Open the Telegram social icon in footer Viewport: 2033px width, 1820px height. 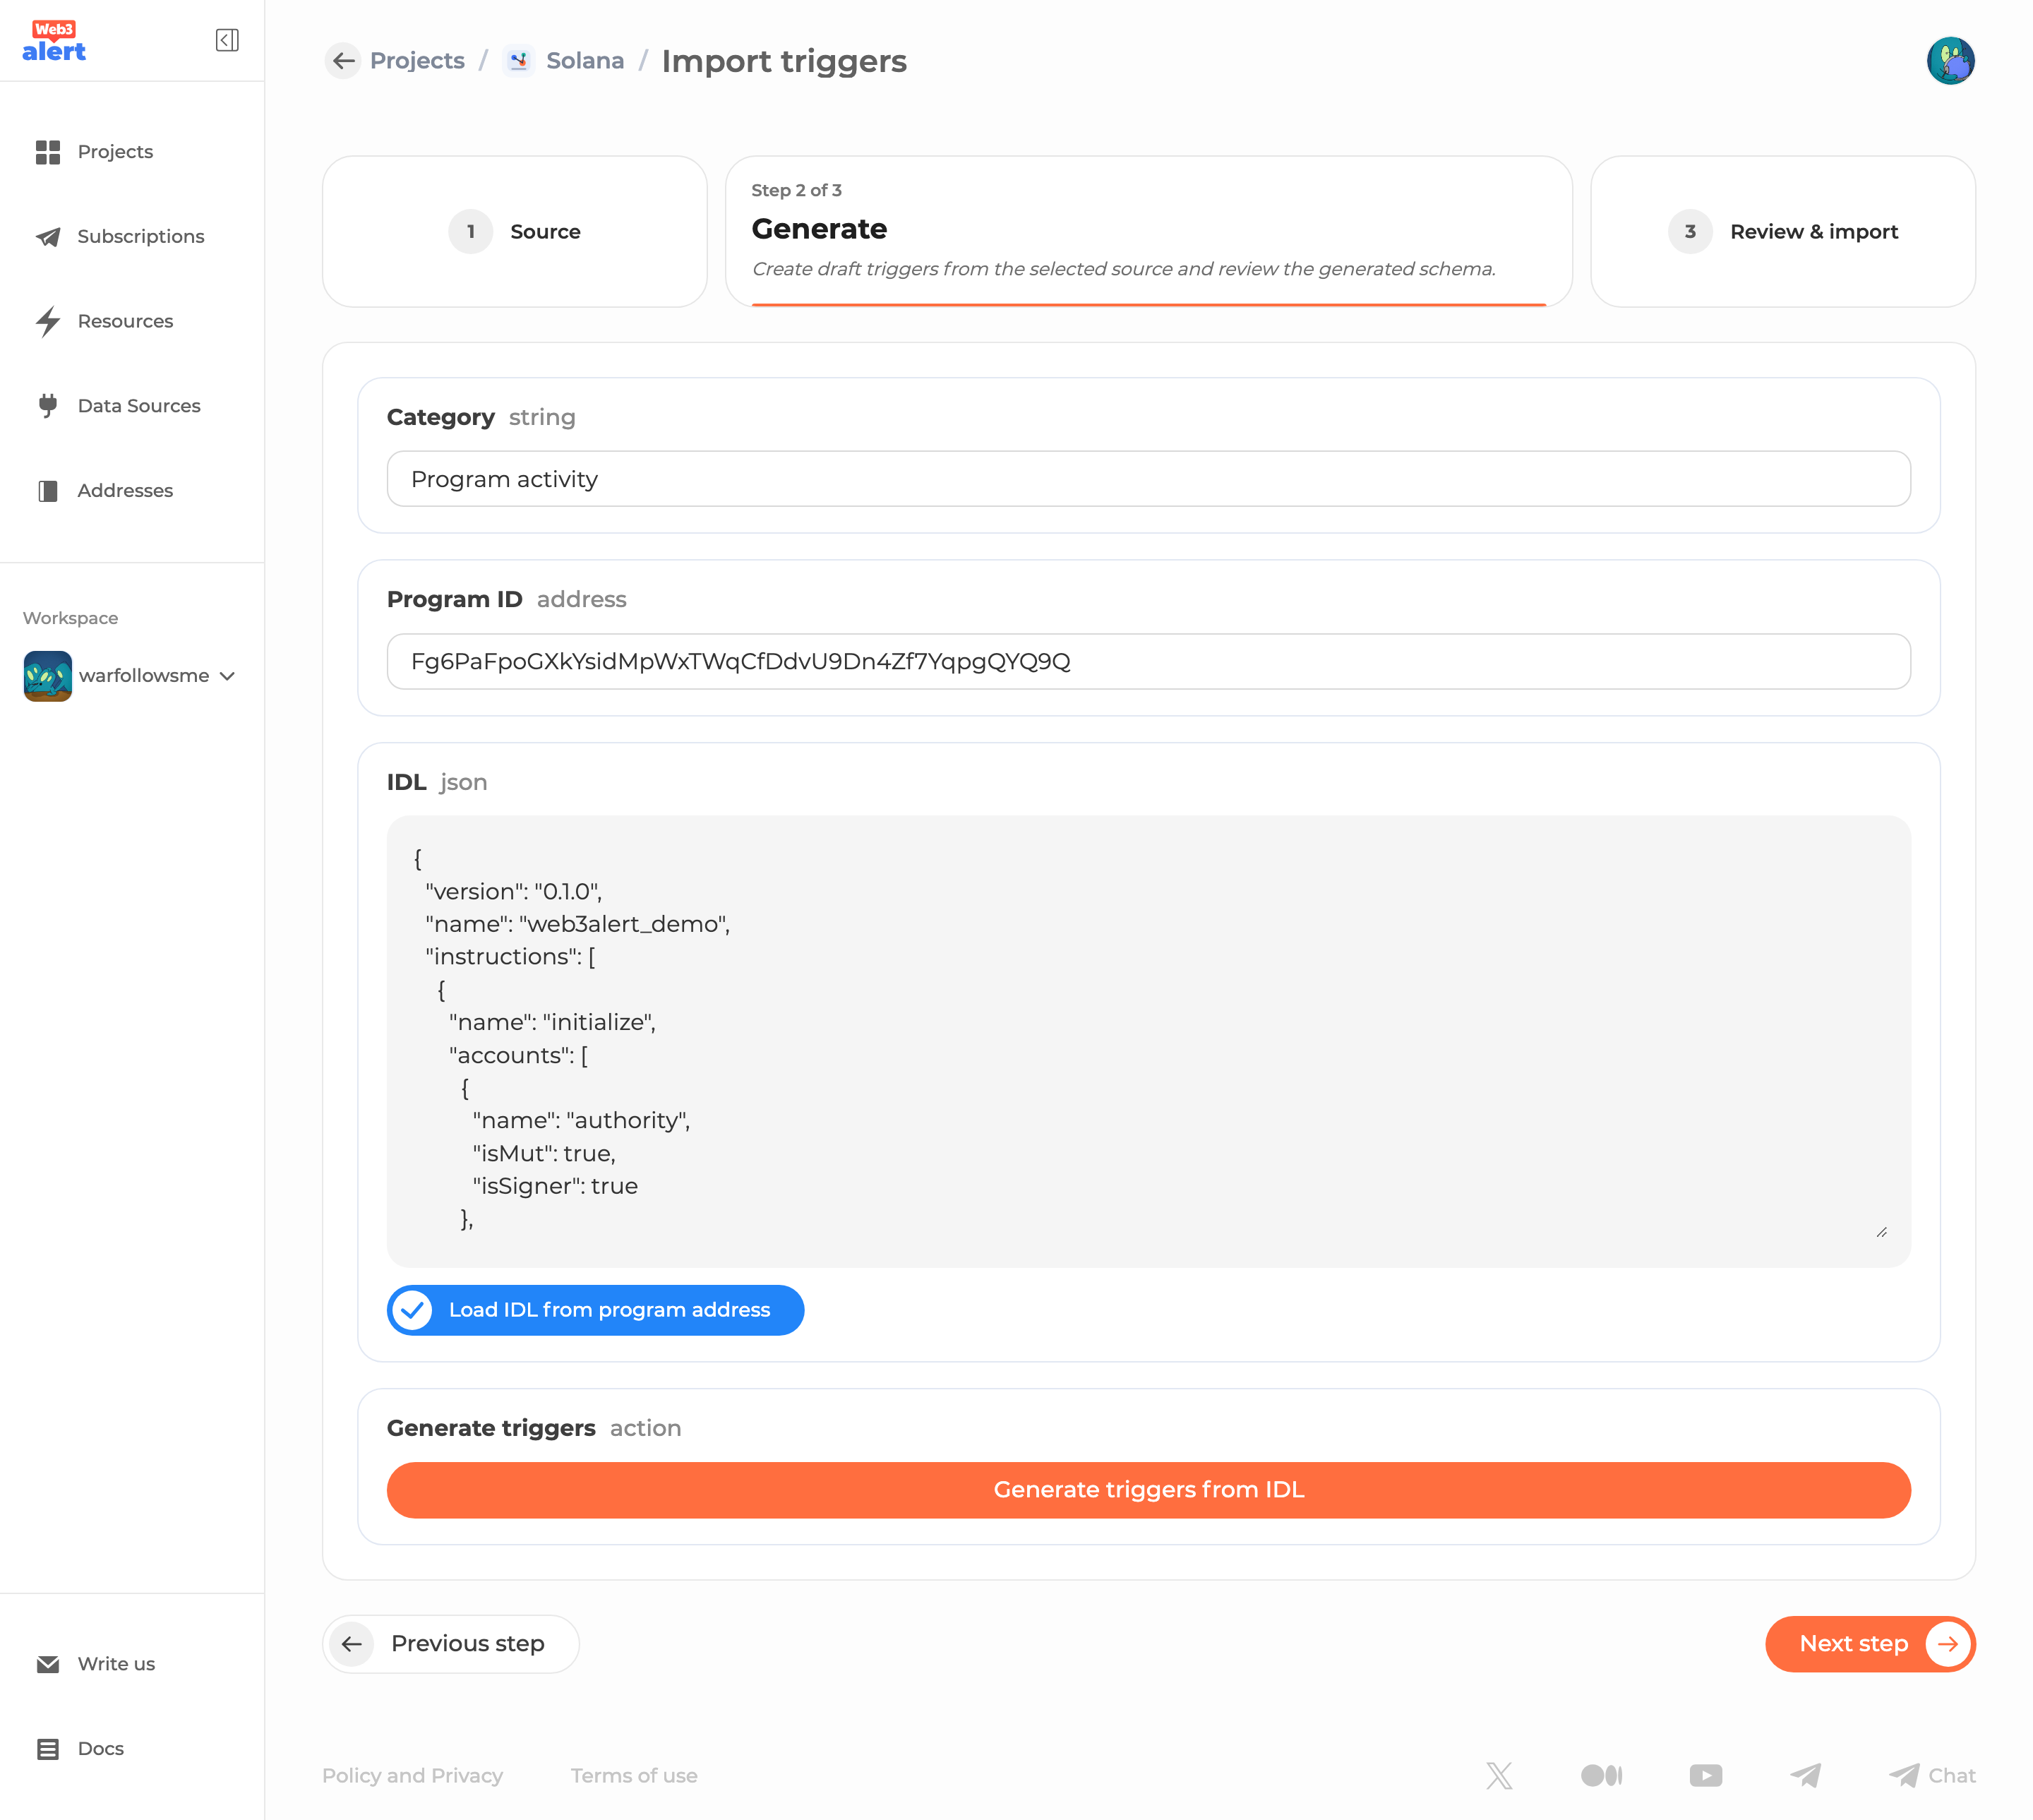[1805, 1776]
